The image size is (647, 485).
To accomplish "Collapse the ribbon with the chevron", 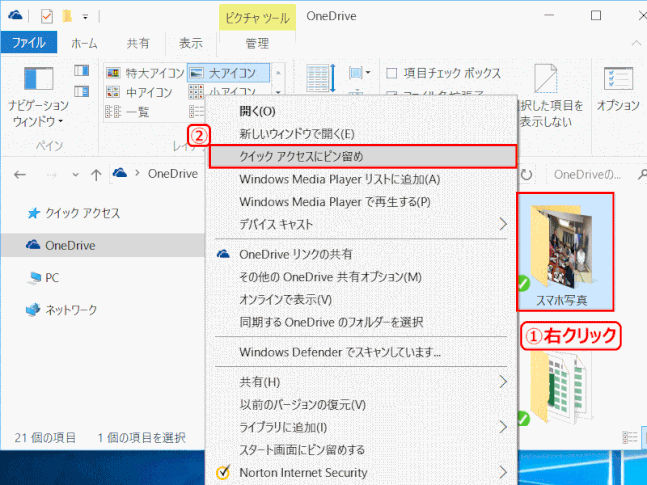I will pos(636,43).
